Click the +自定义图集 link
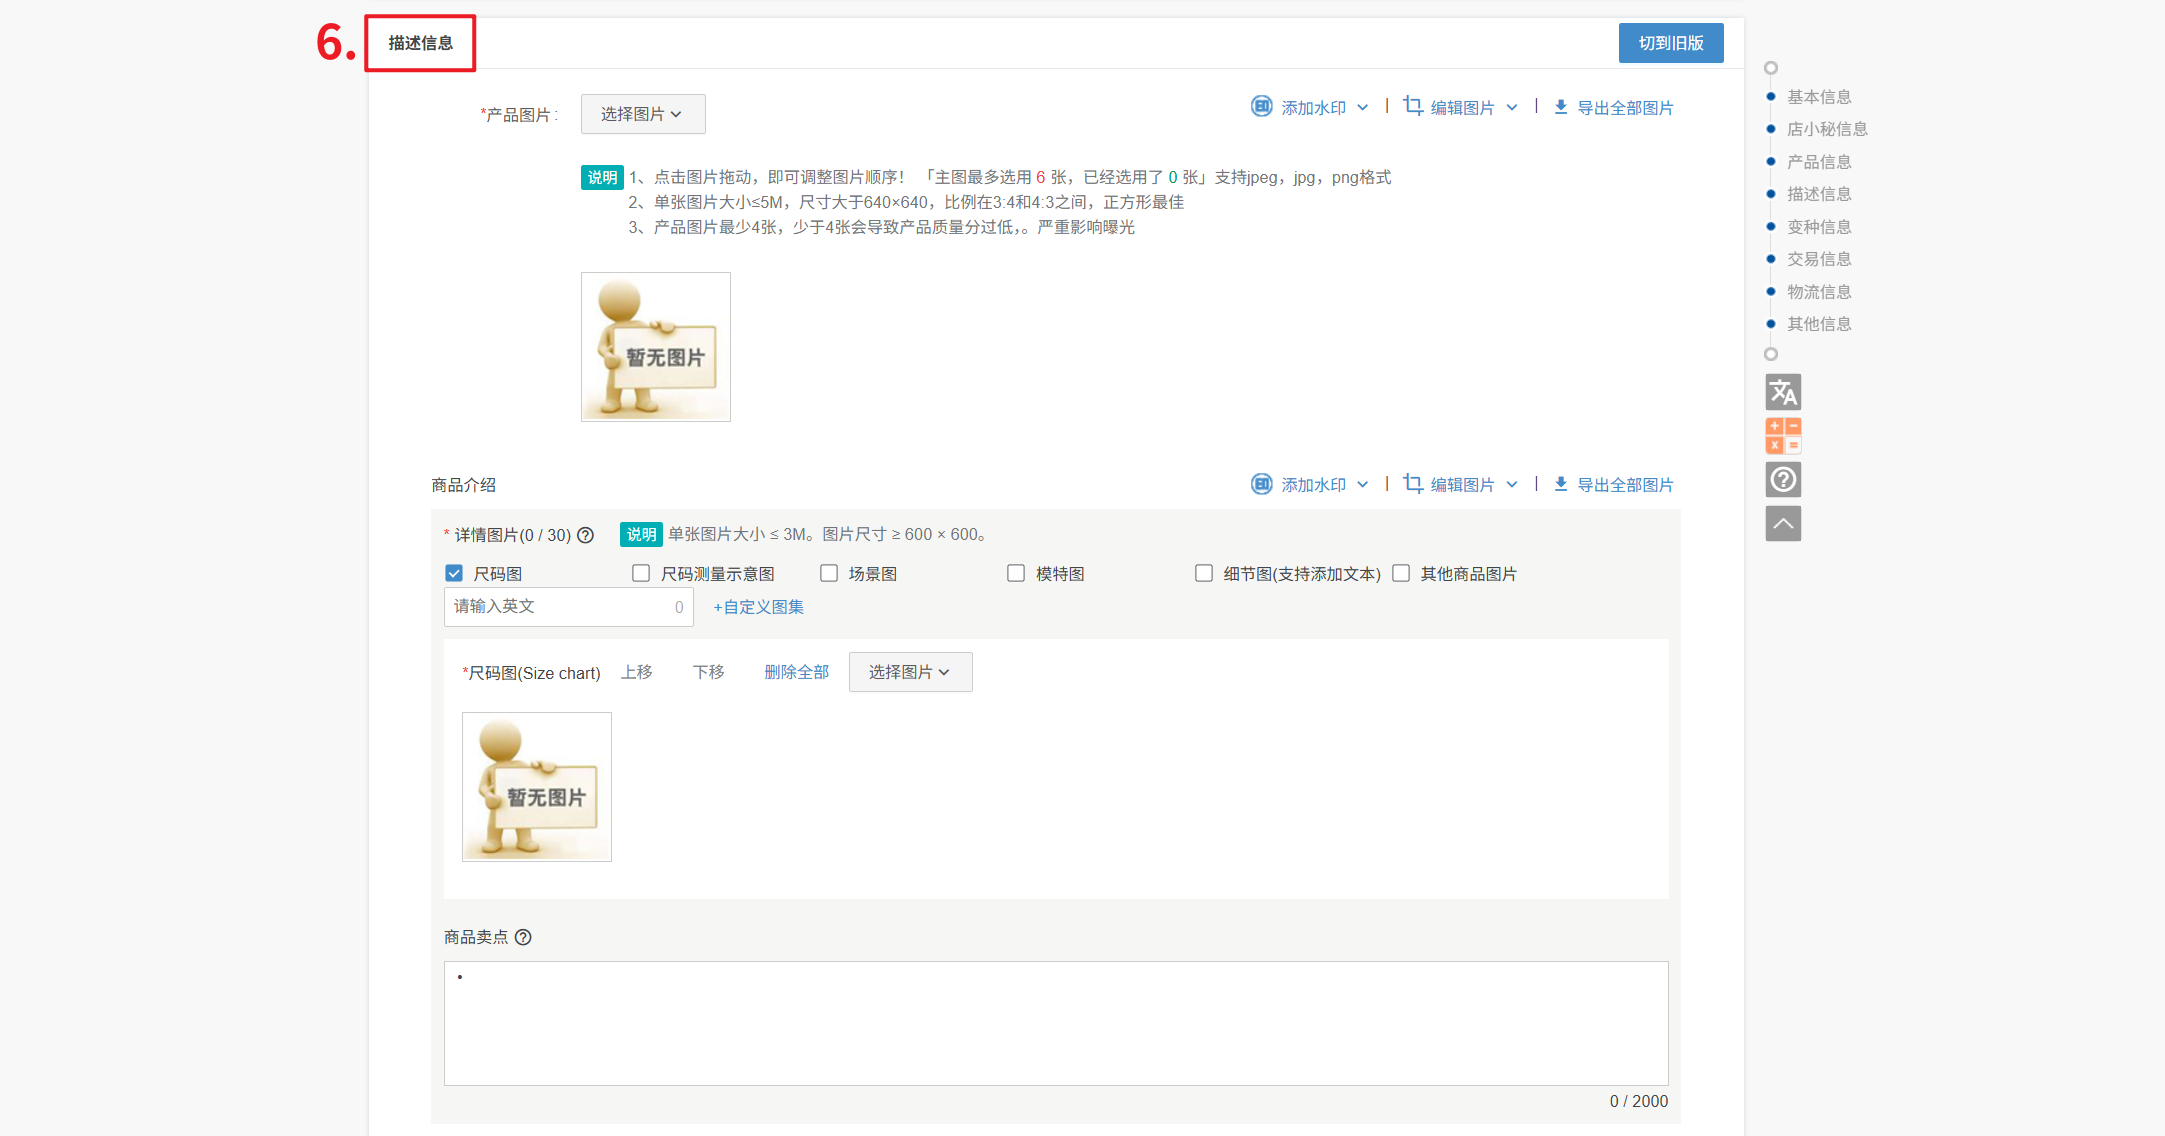 (x=758, y=607)
